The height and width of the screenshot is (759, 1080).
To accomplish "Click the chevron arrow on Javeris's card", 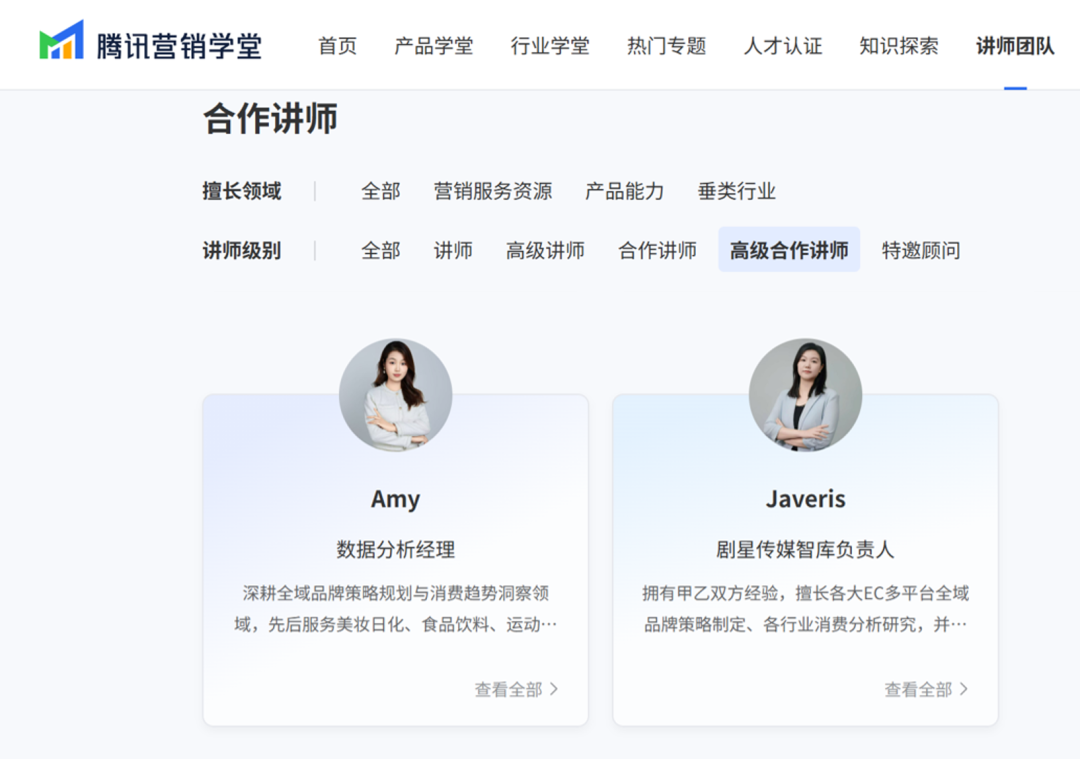I will pos(964,689).
